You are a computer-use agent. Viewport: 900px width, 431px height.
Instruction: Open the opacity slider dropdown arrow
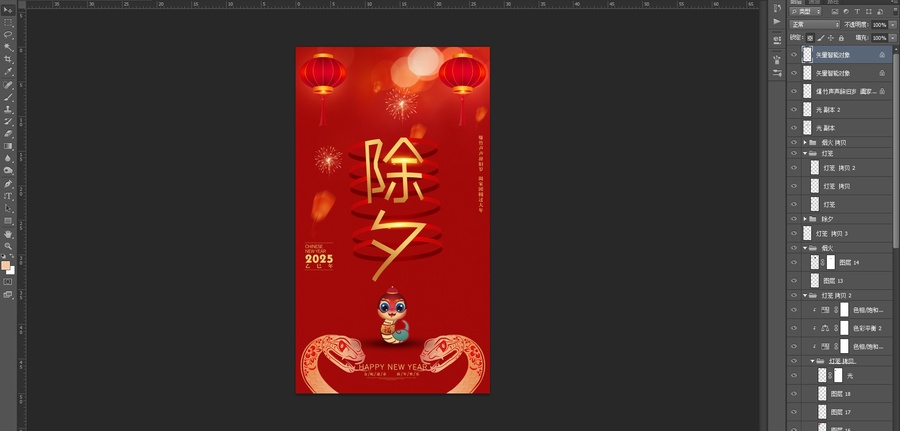(893, 25)
